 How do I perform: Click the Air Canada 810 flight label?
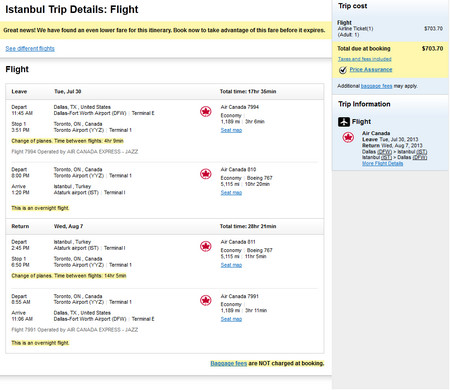click(238, 169)
